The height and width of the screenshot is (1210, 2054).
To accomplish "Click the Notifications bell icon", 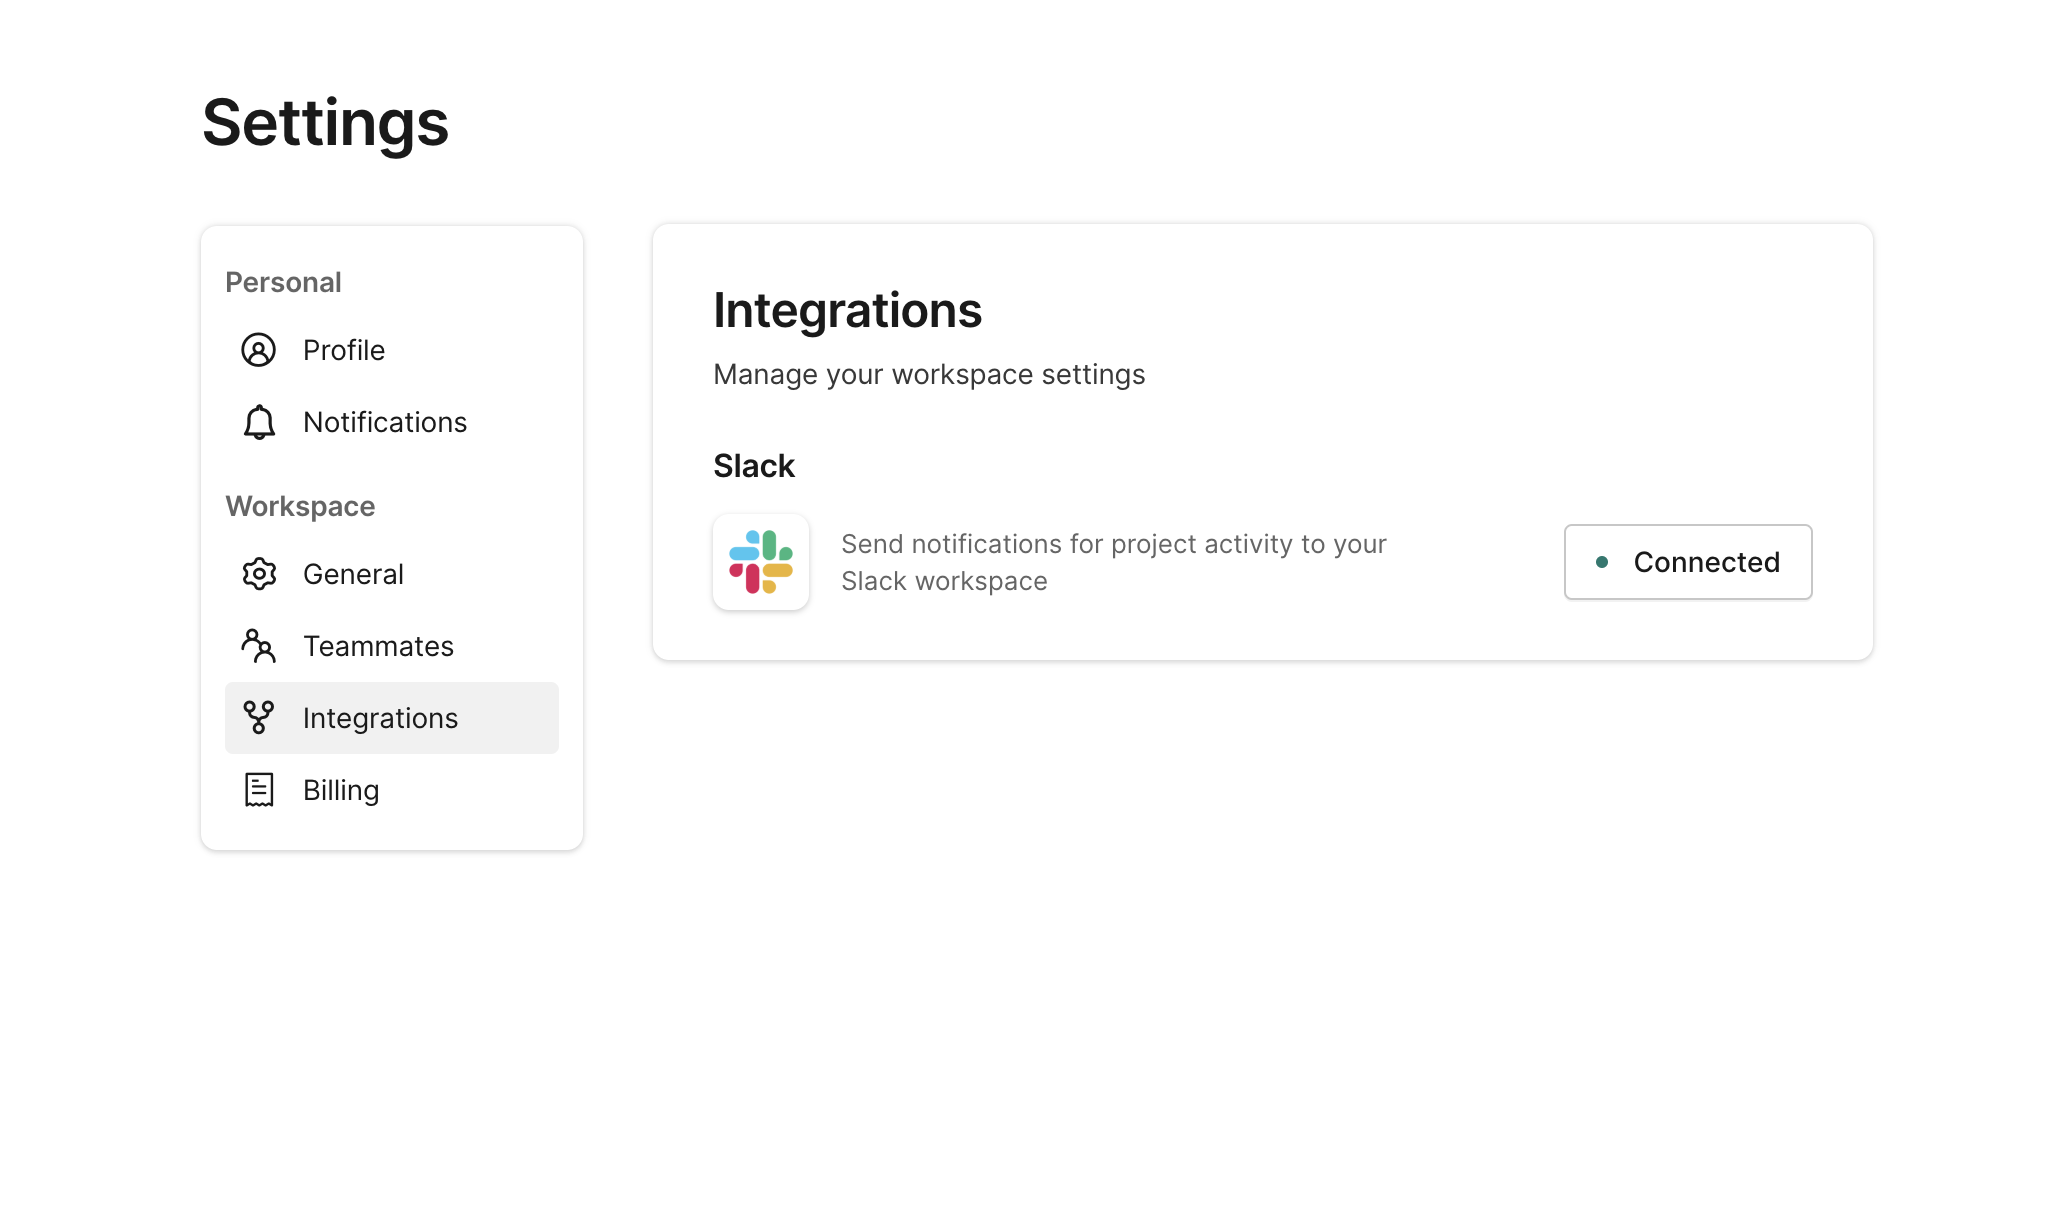I will [259, 422].
